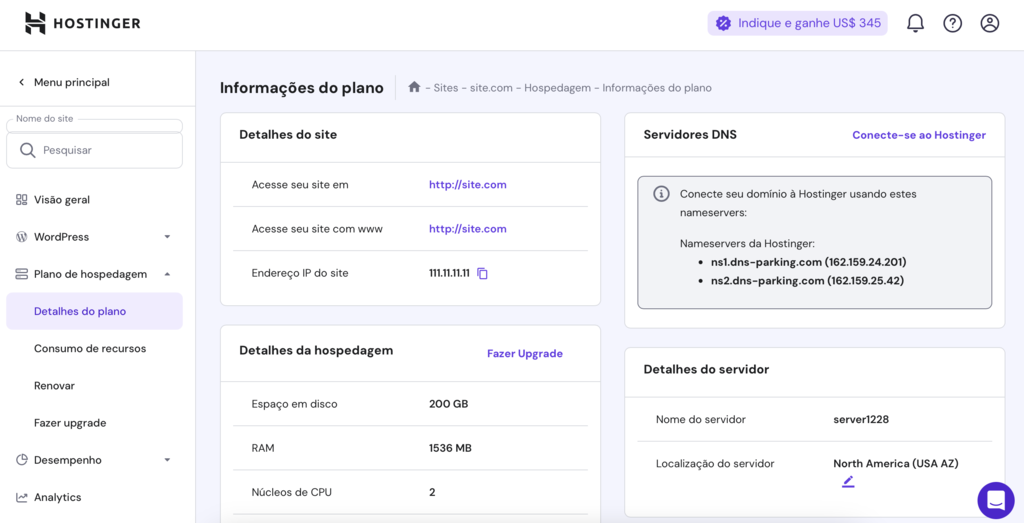Click the Detalhes do servidor heading
This screenshot has height=523, width=1024.
point(706,370)
